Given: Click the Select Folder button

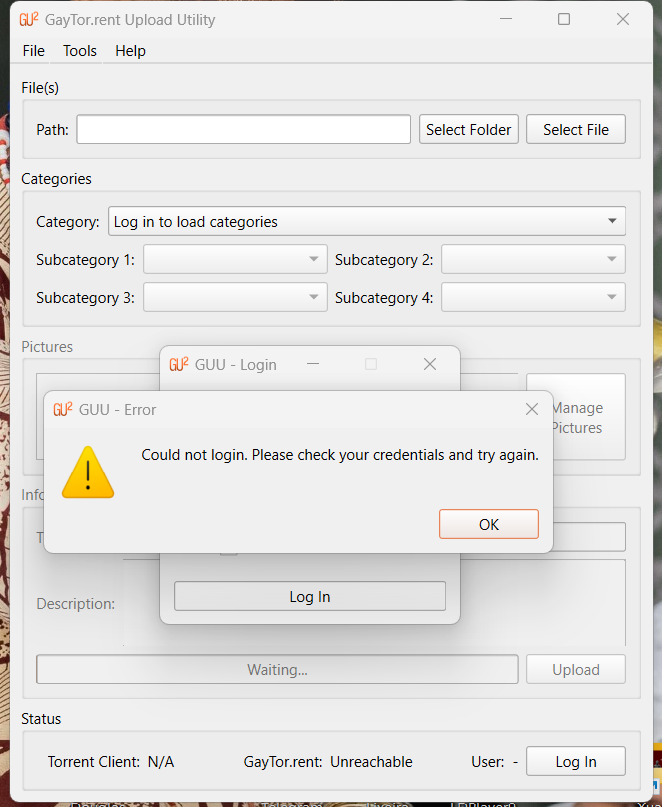Looking at the screenshot, I should [468, 130].
